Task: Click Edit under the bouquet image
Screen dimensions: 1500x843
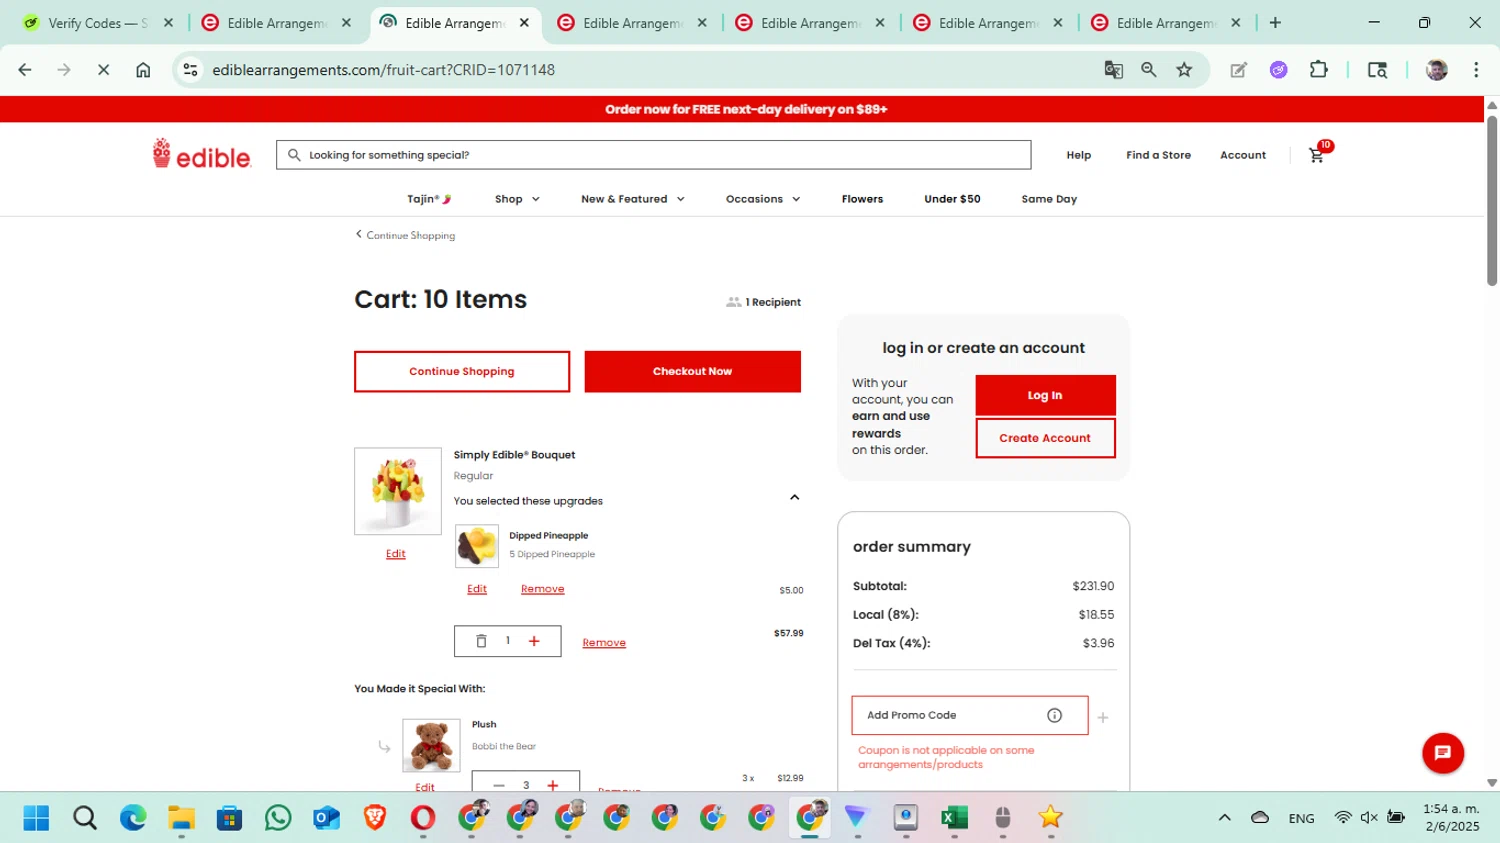Action: [396, 554]
